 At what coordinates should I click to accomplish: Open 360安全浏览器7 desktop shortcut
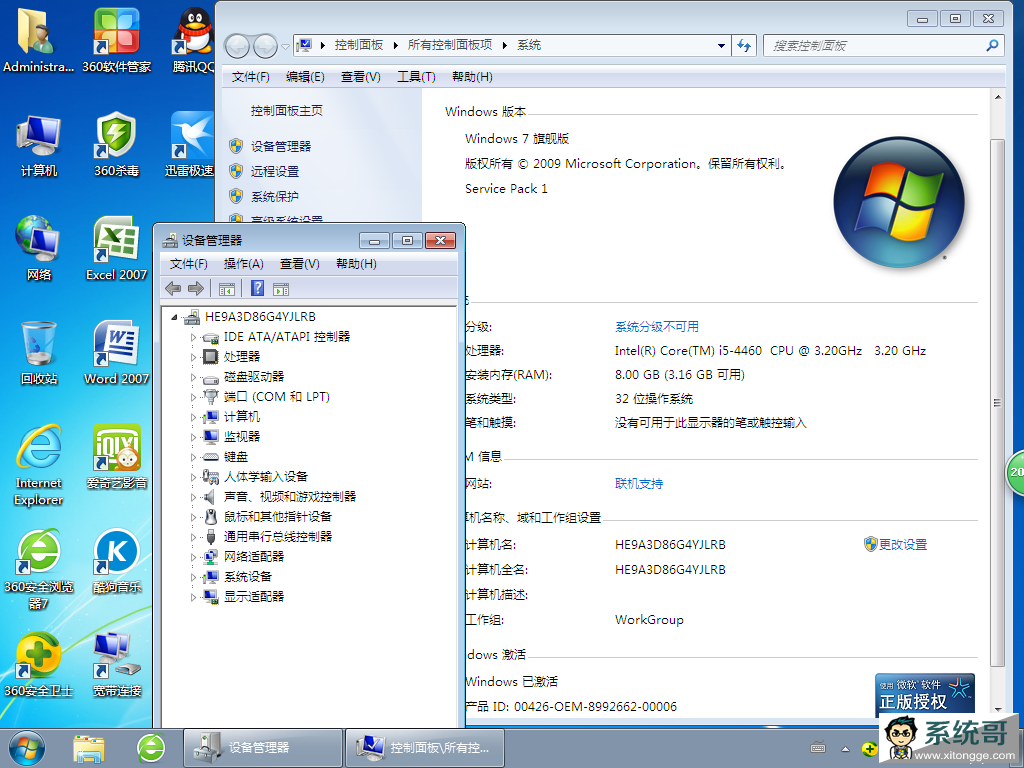pyautogui.click(x=39, y=569)
